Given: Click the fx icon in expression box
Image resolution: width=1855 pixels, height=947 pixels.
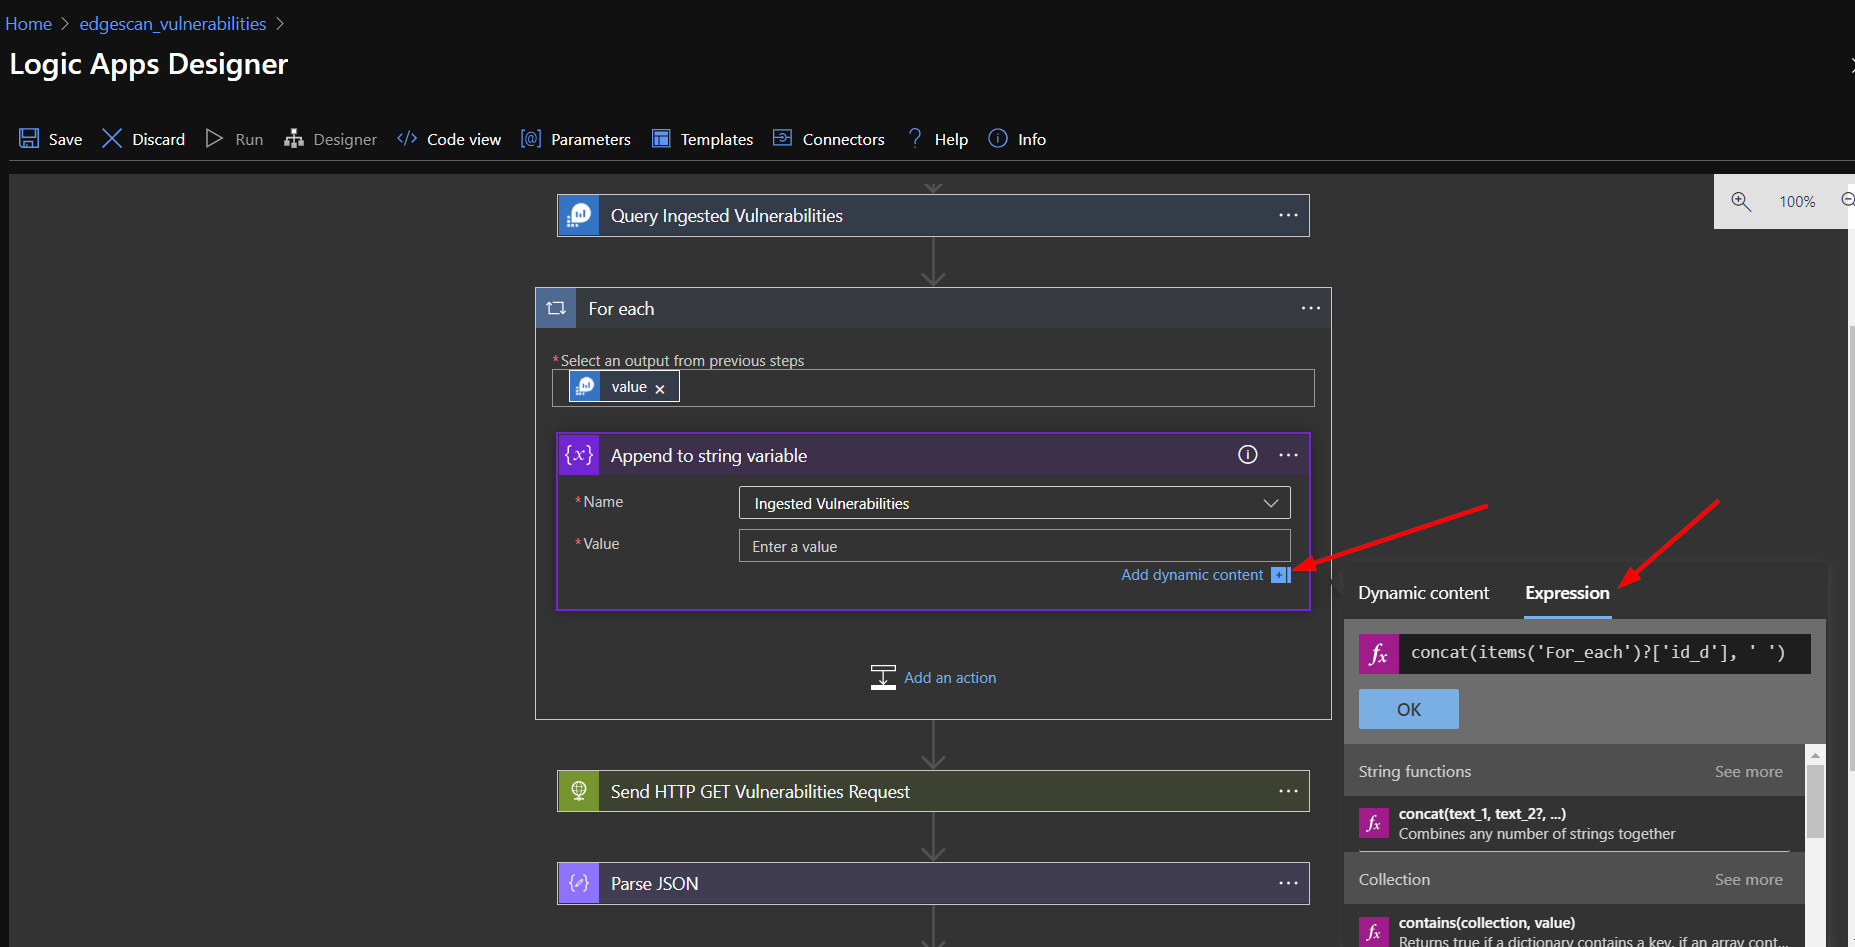Looking at the screenshot, I should tap(1378, 654).
